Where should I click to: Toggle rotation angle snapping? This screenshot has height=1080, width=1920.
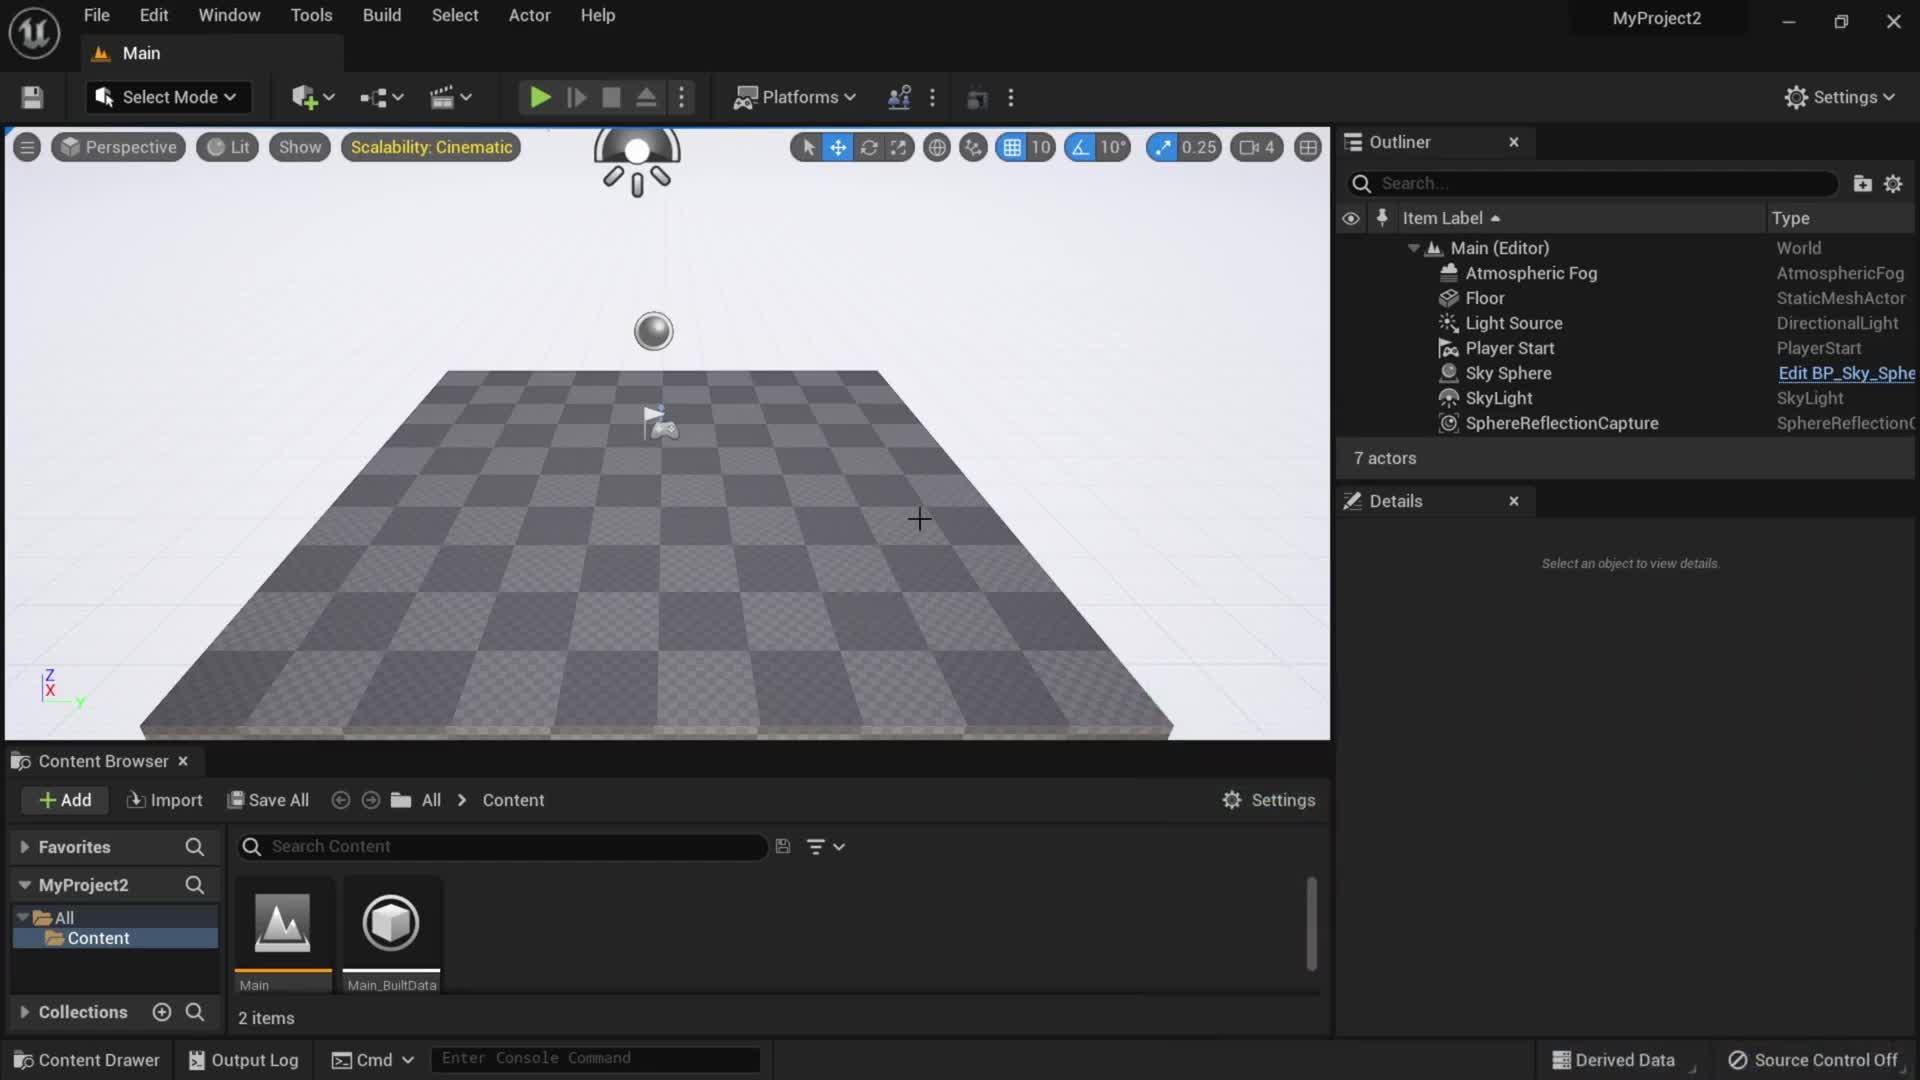coord(1080,148)
